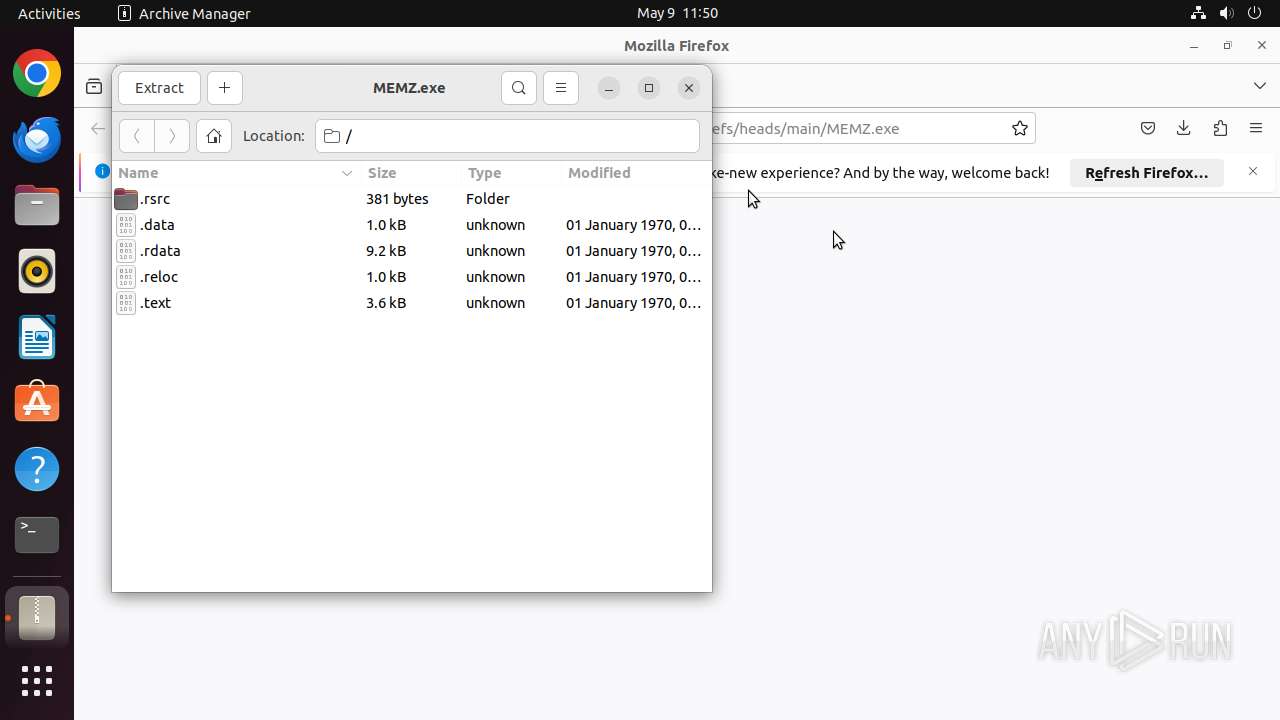1280x720 pixels.
Task: Open the Archive Manager hamburger menu
Action: 561,88
